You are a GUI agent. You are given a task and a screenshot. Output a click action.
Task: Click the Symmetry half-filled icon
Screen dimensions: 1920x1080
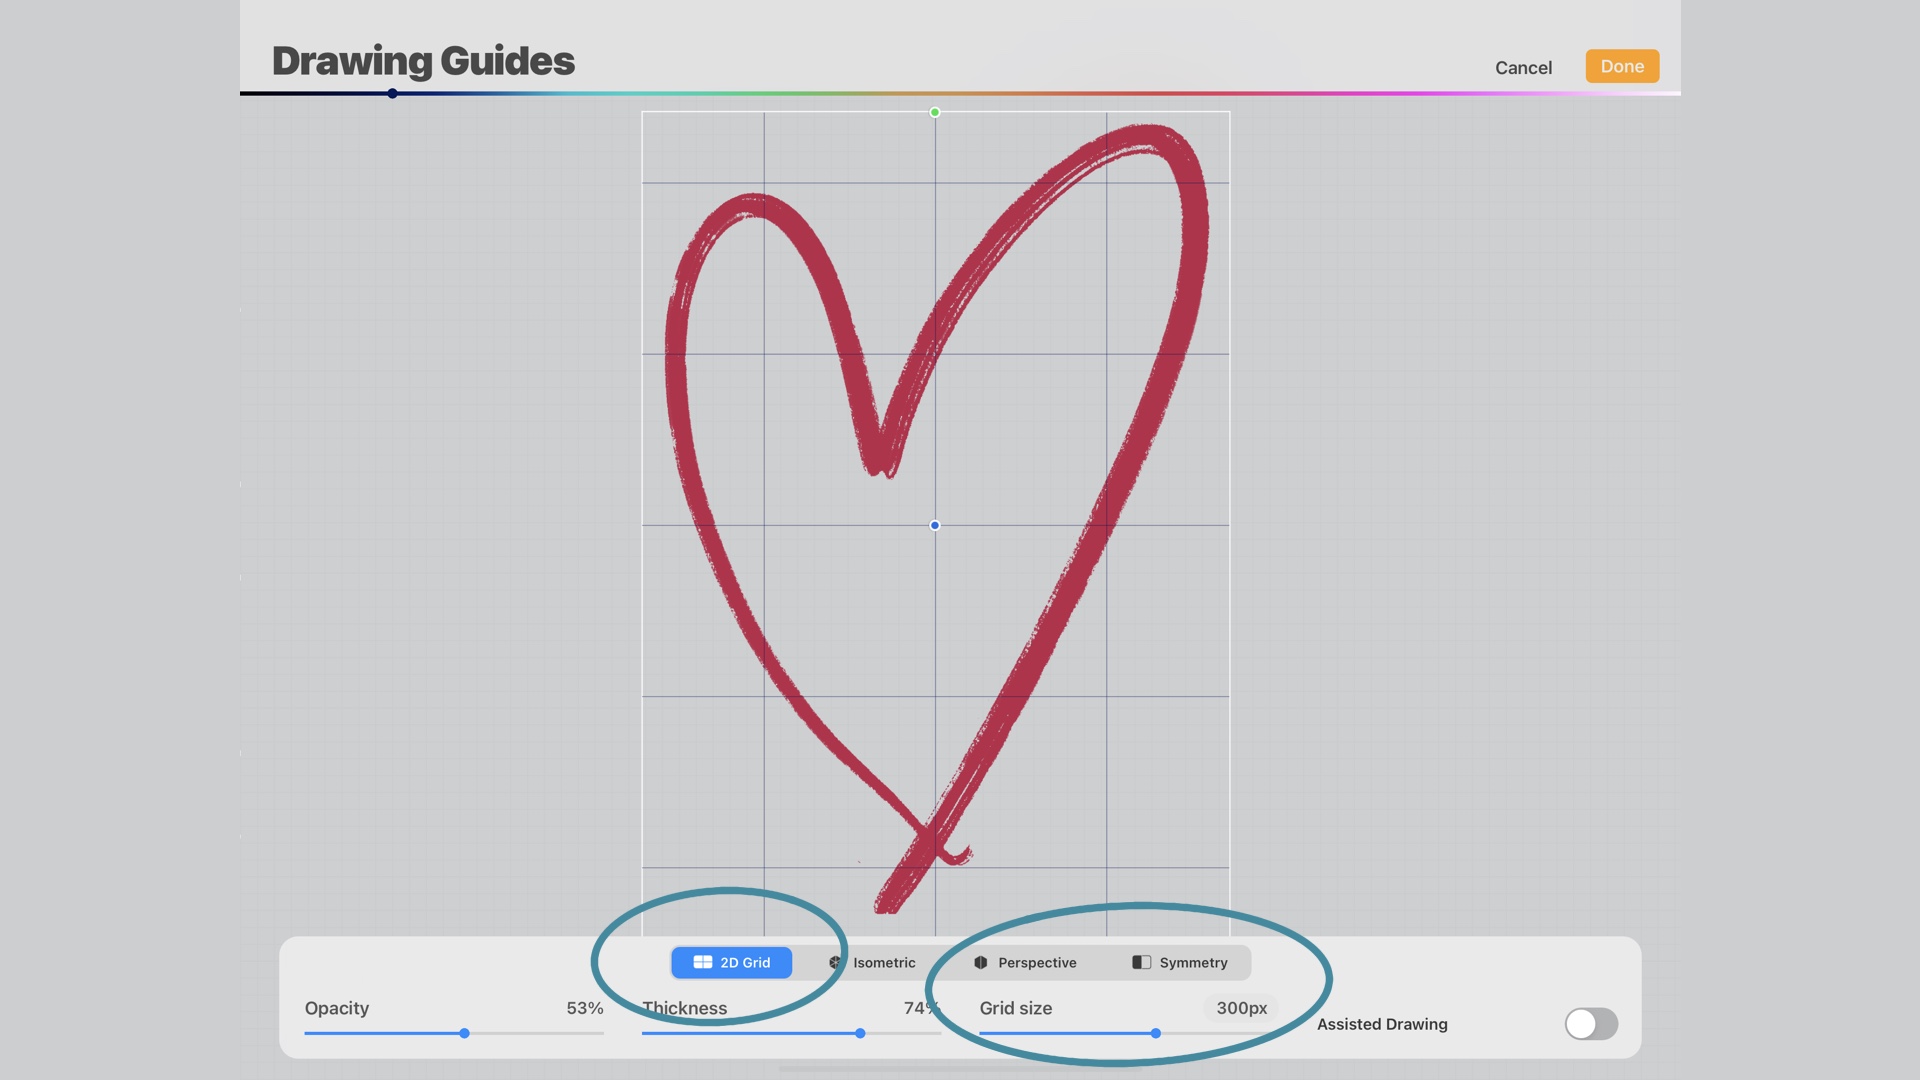coord(1141,962)
